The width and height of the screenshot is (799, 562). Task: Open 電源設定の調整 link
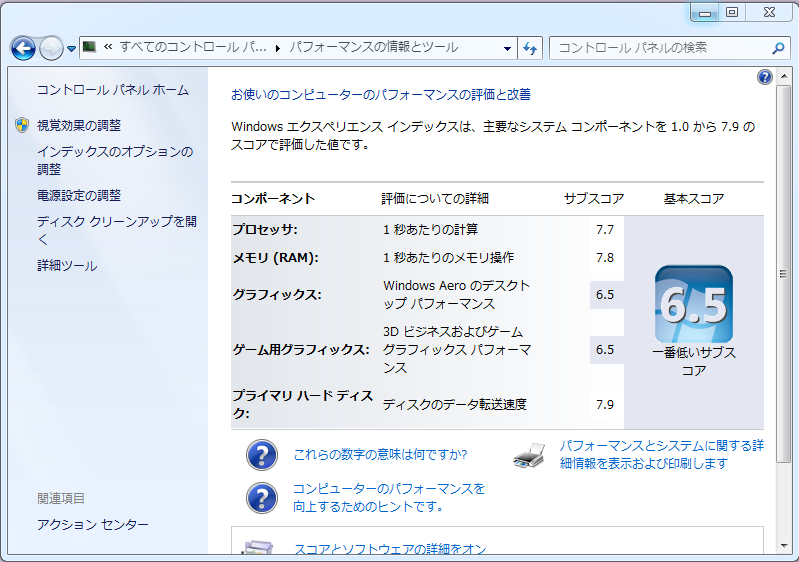79,195
